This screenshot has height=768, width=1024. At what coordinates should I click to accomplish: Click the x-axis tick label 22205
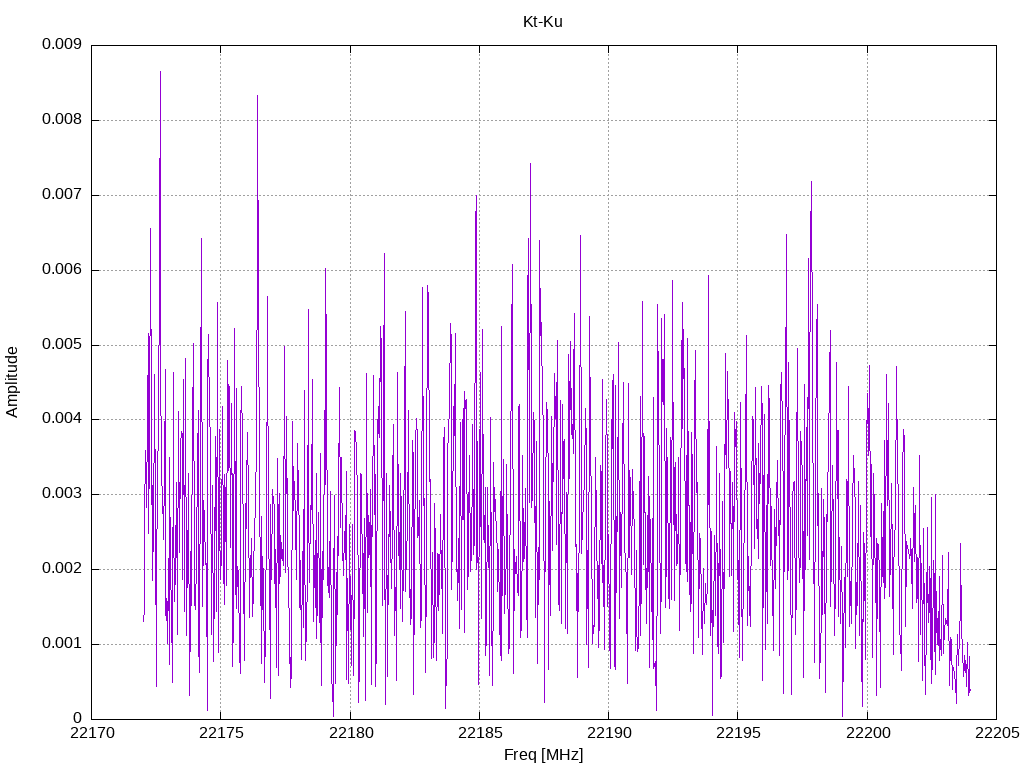point(997,733)
